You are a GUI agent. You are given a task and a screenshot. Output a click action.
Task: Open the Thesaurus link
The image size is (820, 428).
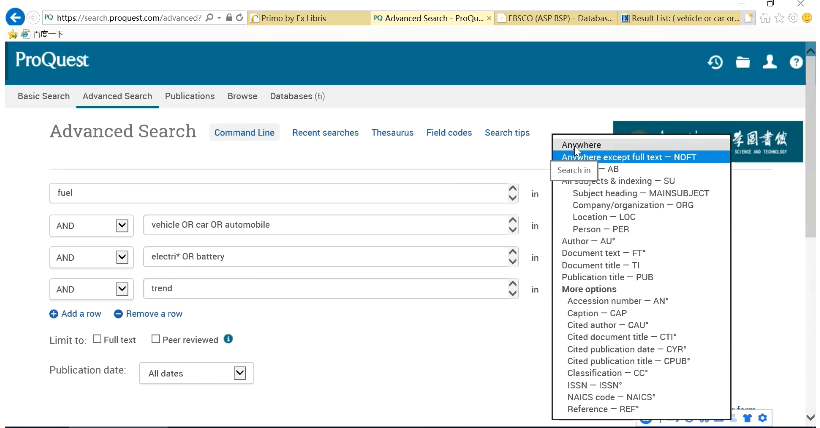point(392,133)
